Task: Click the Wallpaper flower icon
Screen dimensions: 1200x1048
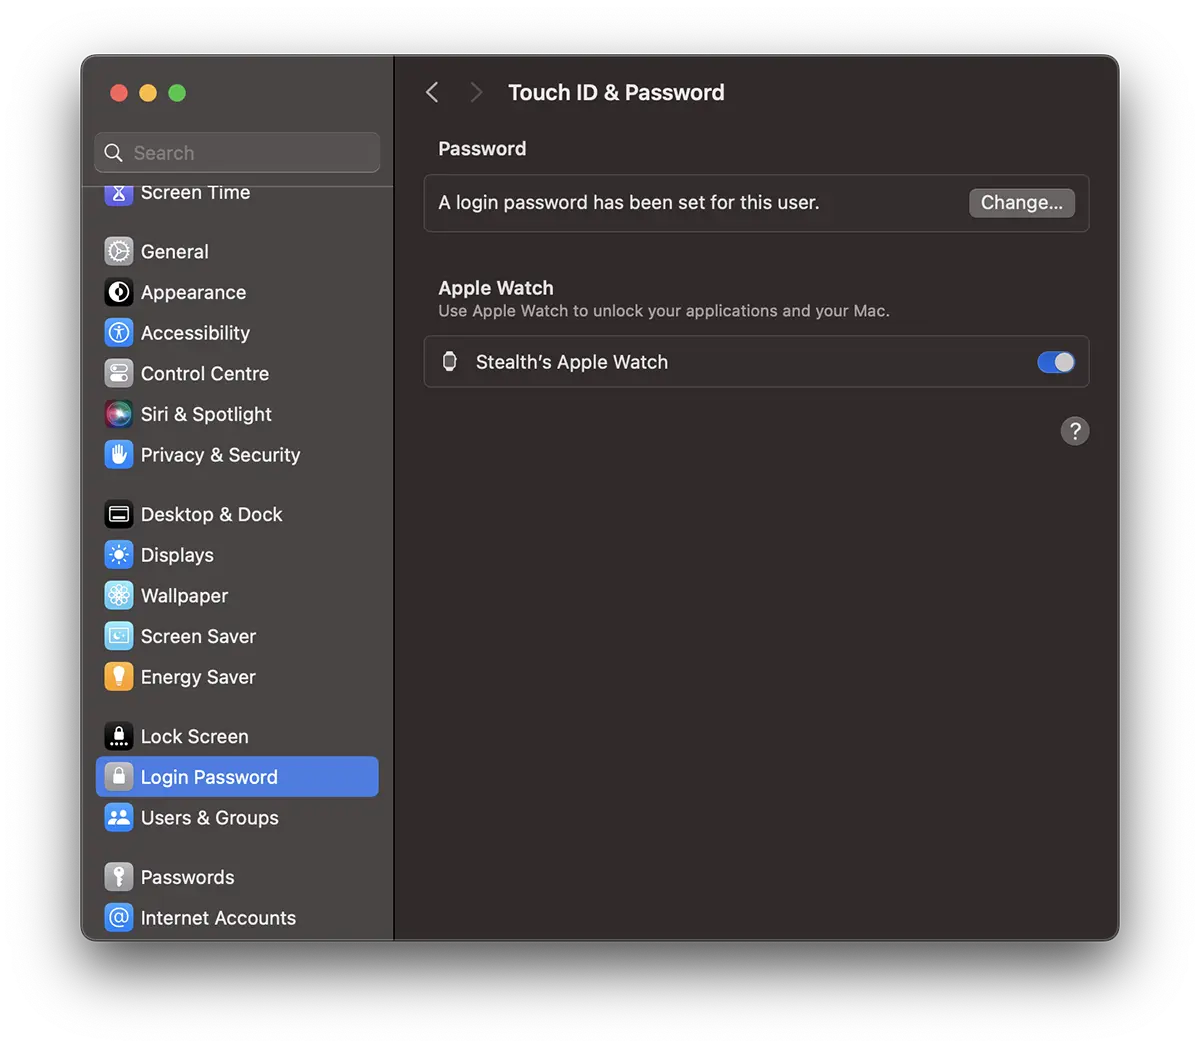Action: (x=119, y=595)
